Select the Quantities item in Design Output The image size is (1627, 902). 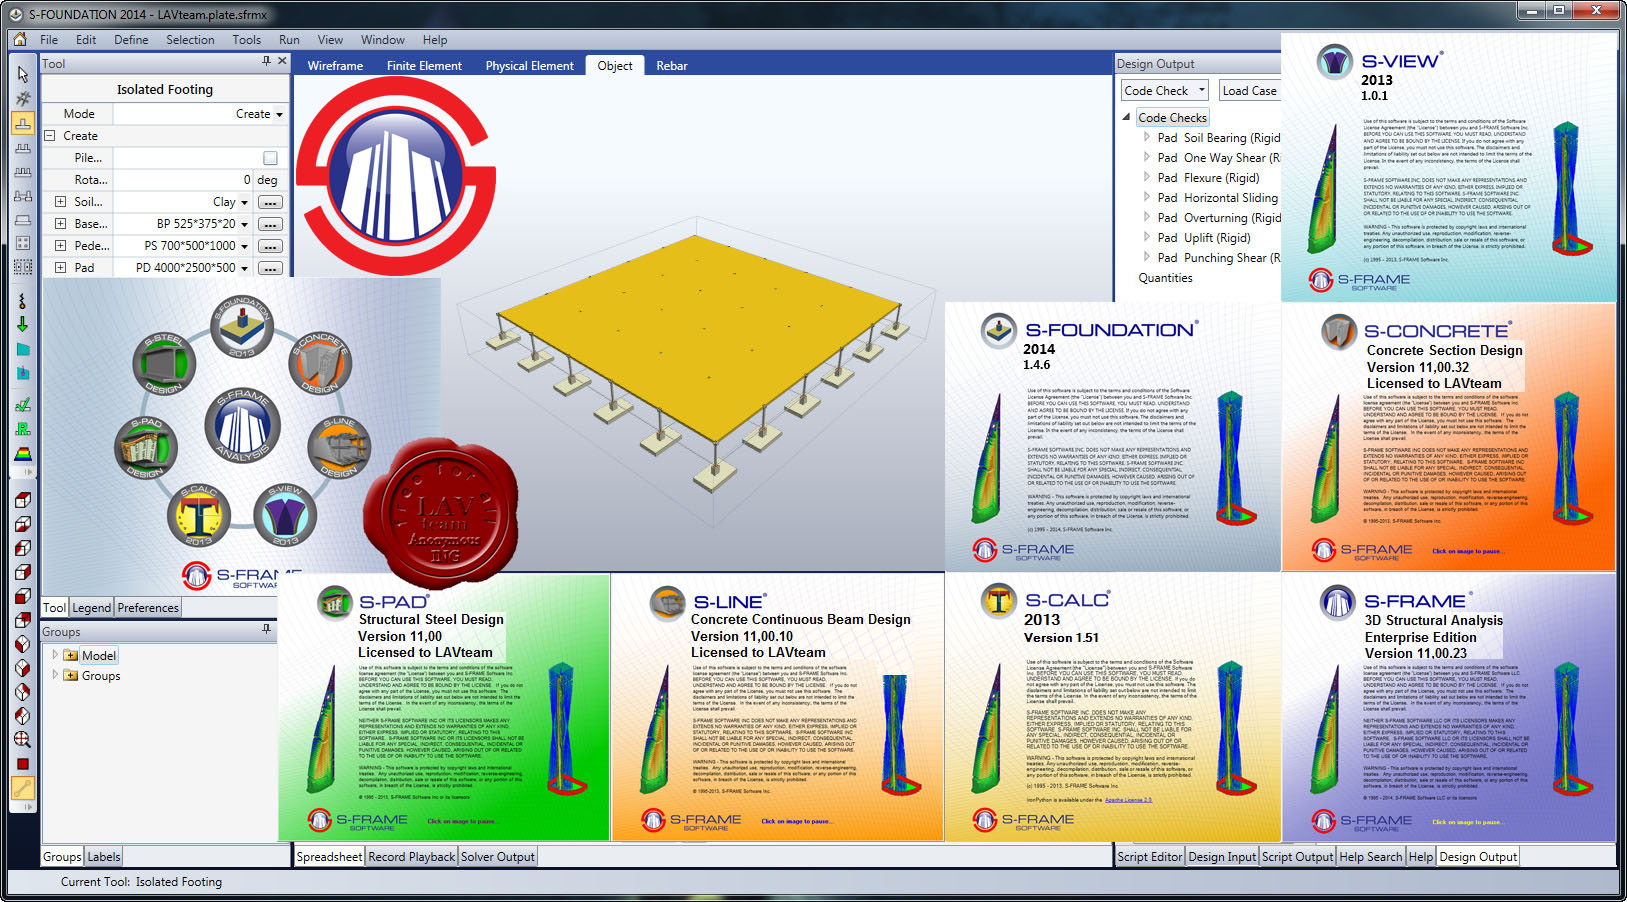1165,278
